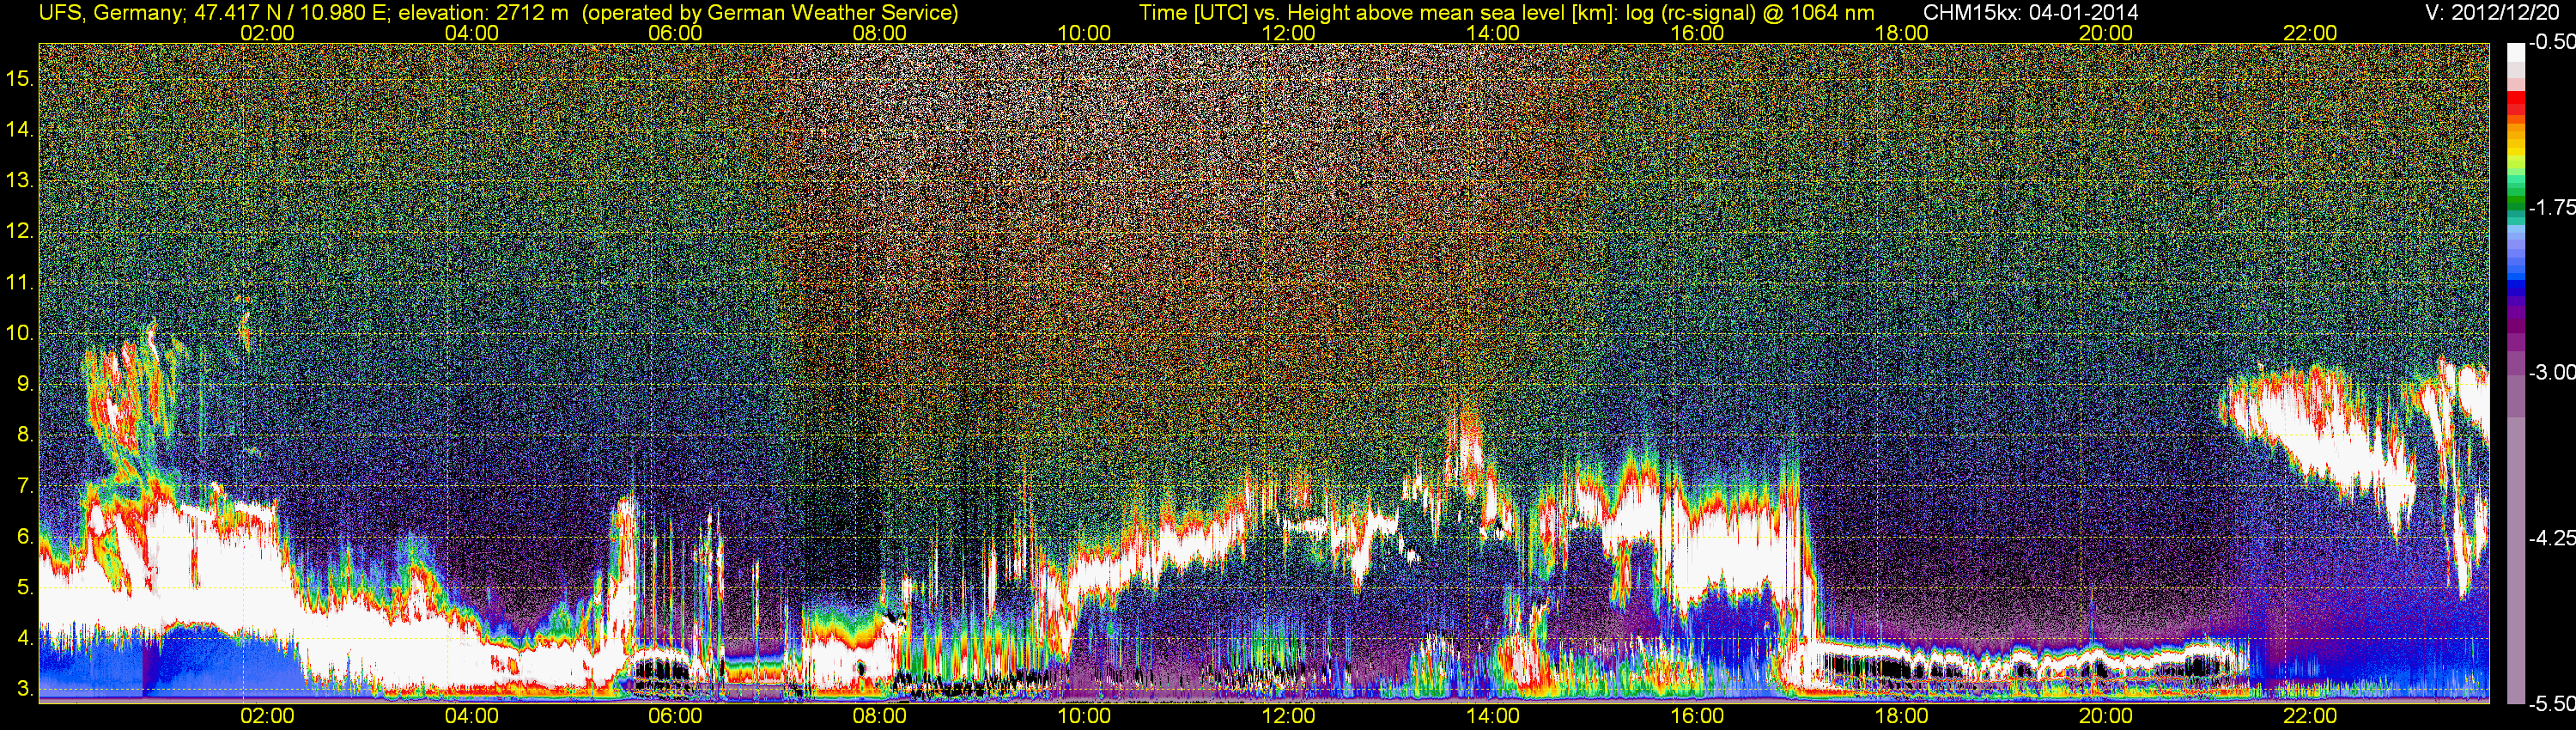Click the "8." height axis label

(26, 435)
